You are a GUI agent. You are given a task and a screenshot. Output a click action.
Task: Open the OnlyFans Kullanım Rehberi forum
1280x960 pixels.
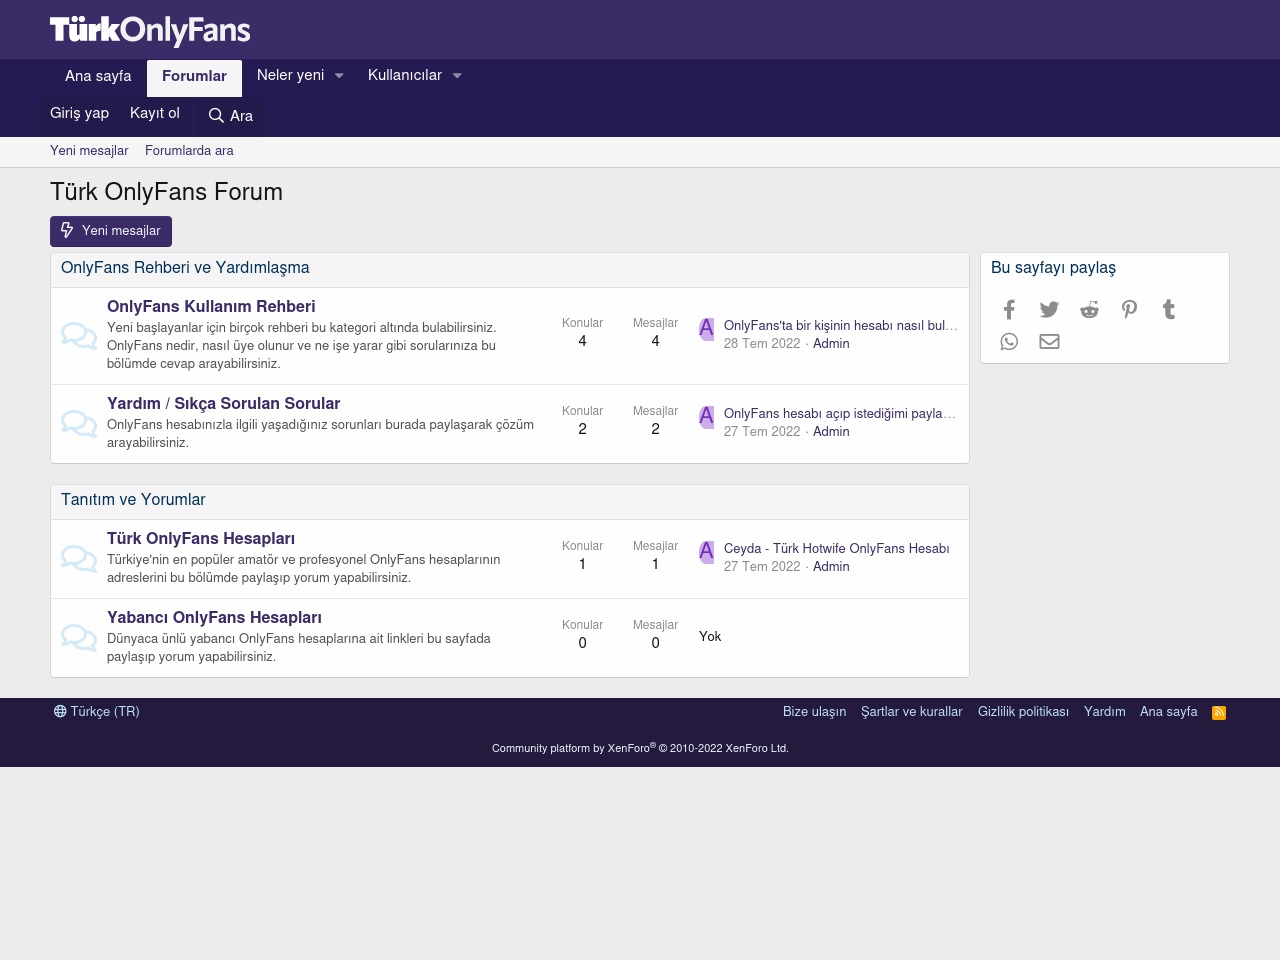[x=211, y=307]
